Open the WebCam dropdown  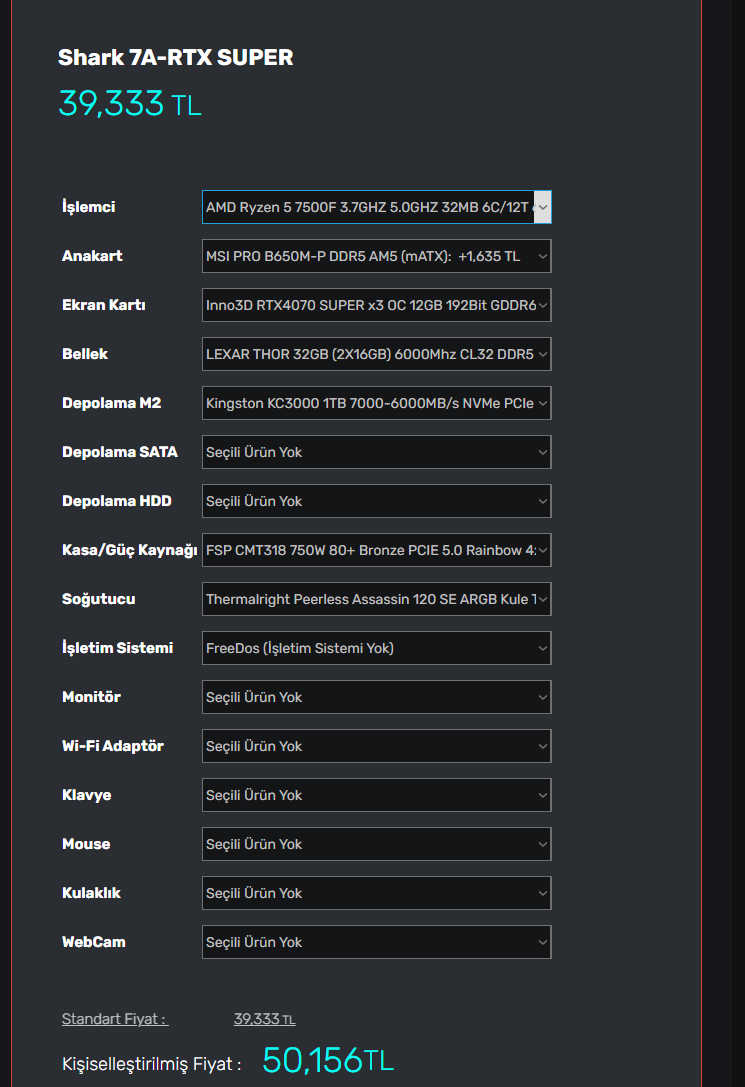point(376,942)
